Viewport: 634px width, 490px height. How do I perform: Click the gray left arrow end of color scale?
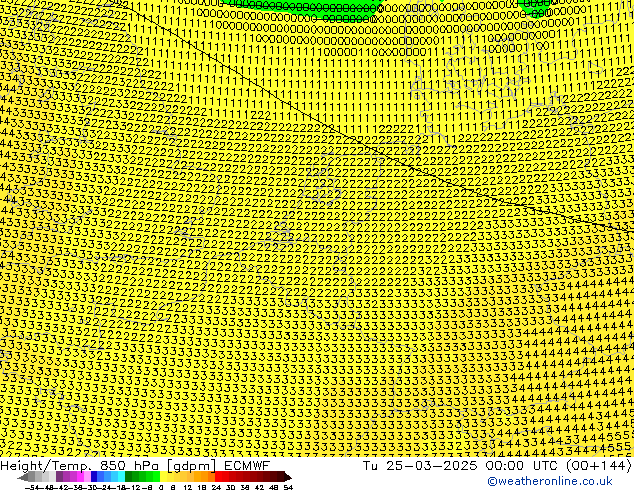click(x=22, y=477)
